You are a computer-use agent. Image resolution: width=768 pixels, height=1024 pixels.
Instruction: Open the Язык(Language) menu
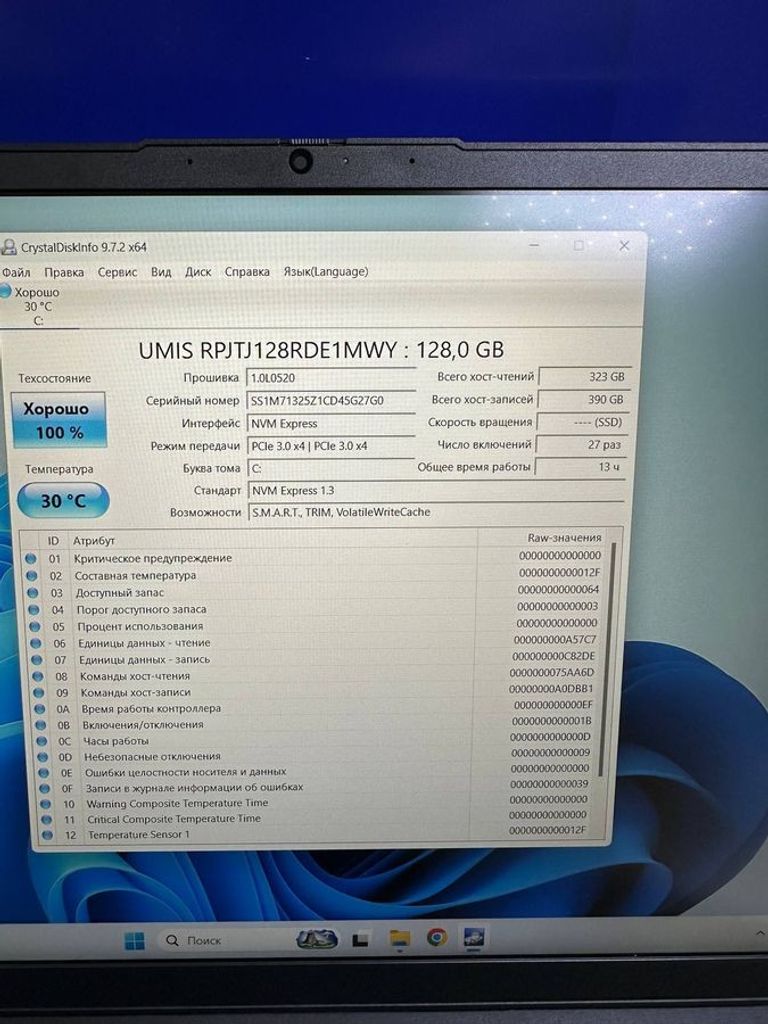point(325,271)
